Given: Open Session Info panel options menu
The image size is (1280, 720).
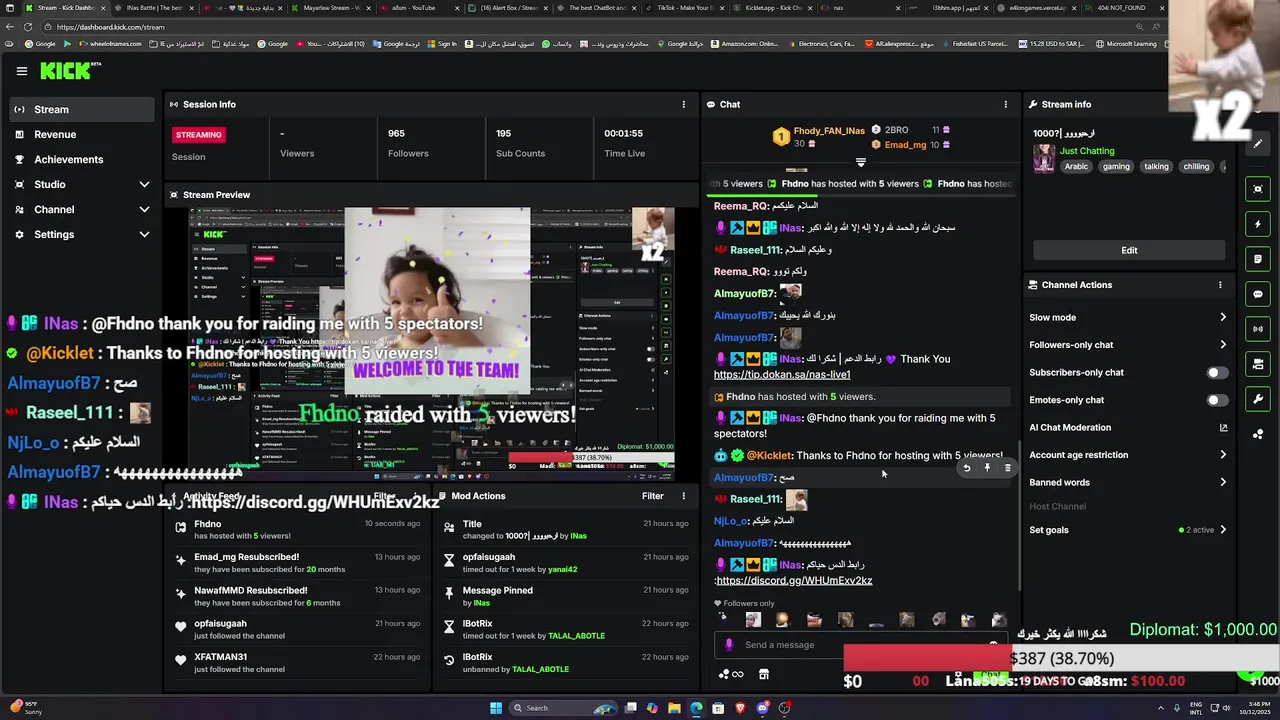Looking at the screenshot, I should 684,104.
